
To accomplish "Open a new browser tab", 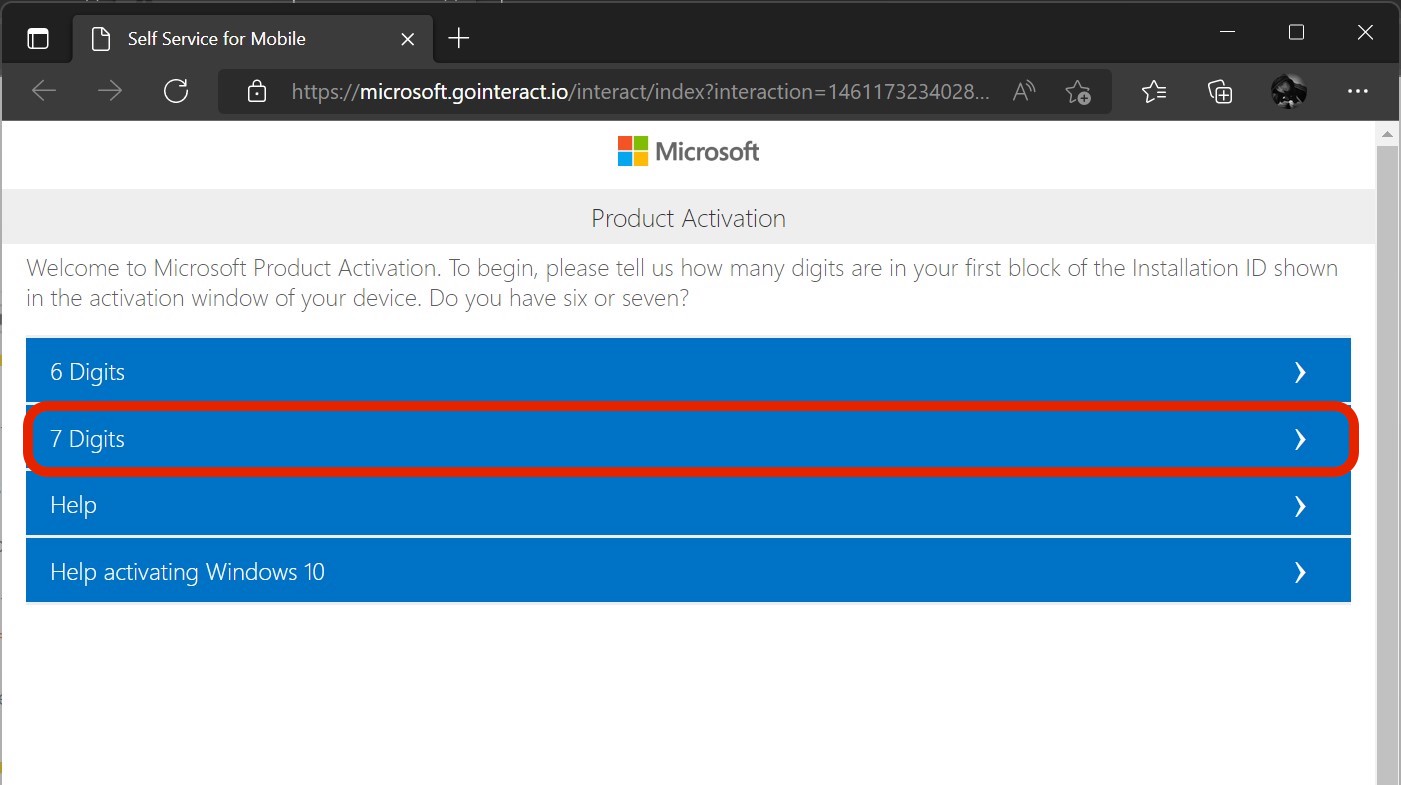I will tap(458, 39).
